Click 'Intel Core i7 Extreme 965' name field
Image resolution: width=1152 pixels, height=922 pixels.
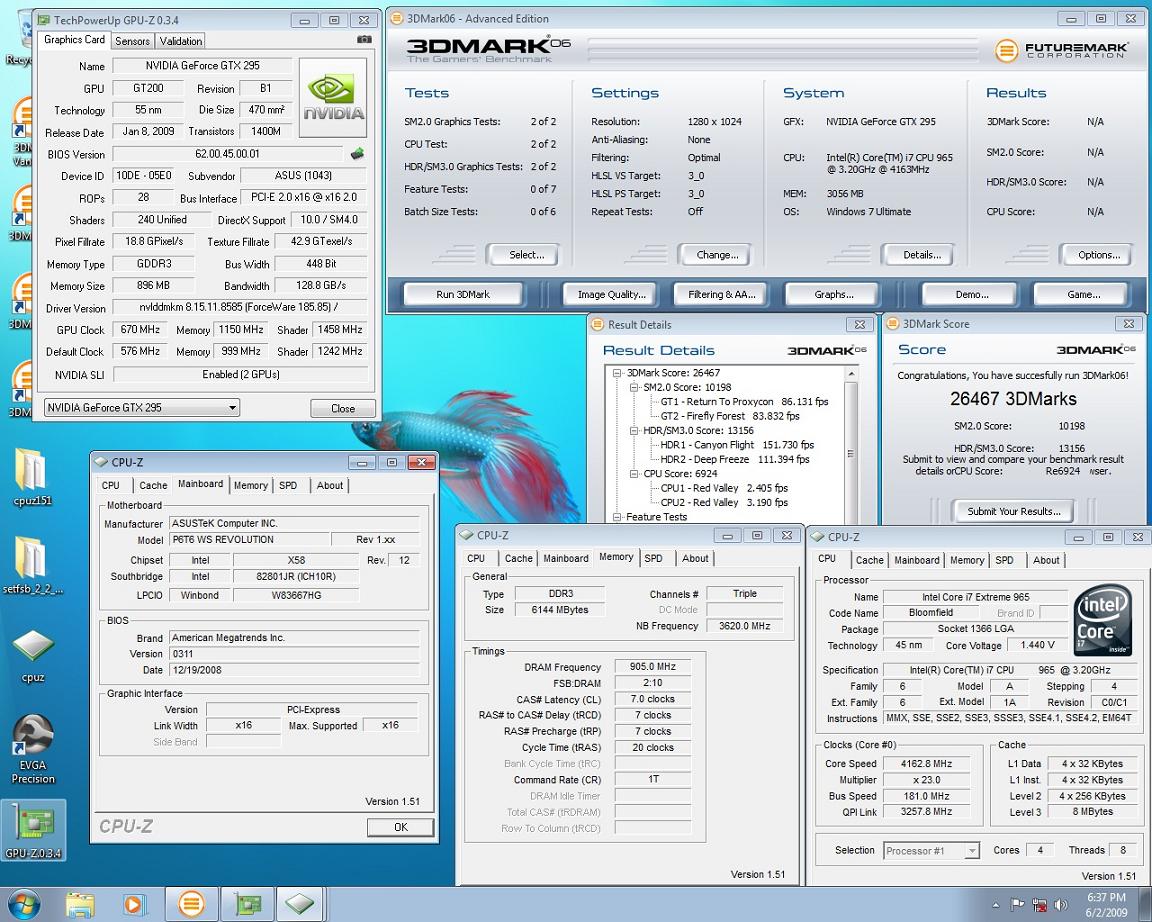pos(975,597)
